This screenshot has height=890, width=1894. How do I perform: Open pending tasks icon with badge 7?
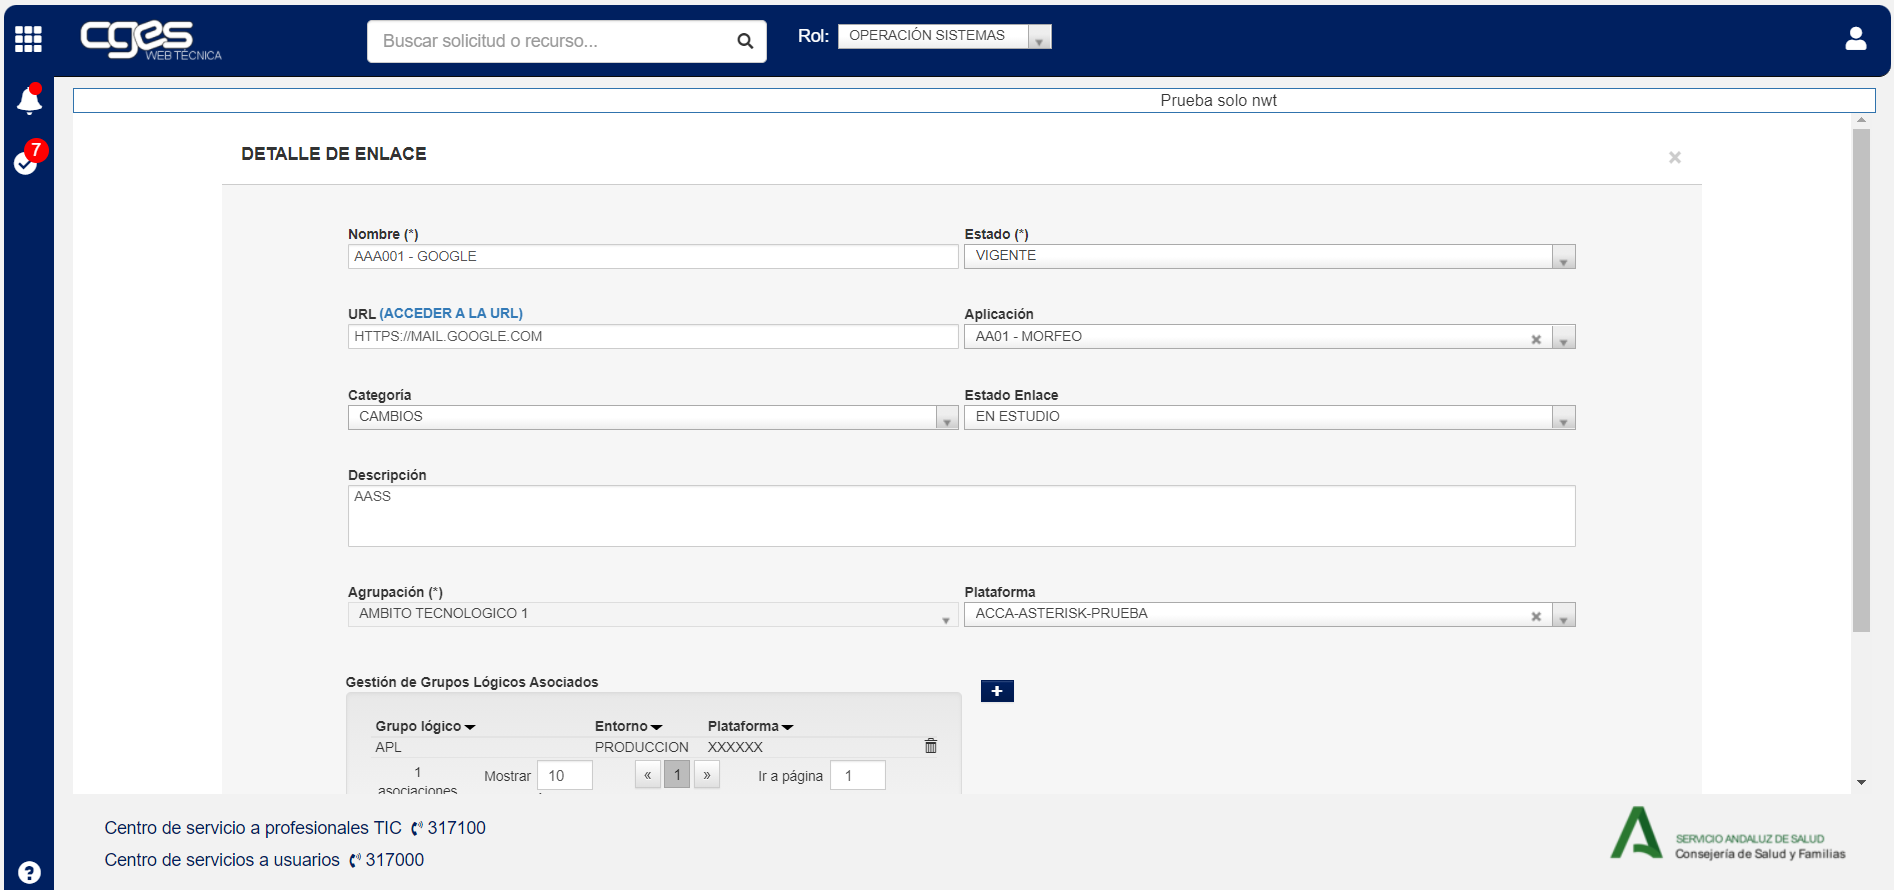(x=28, y=158)
